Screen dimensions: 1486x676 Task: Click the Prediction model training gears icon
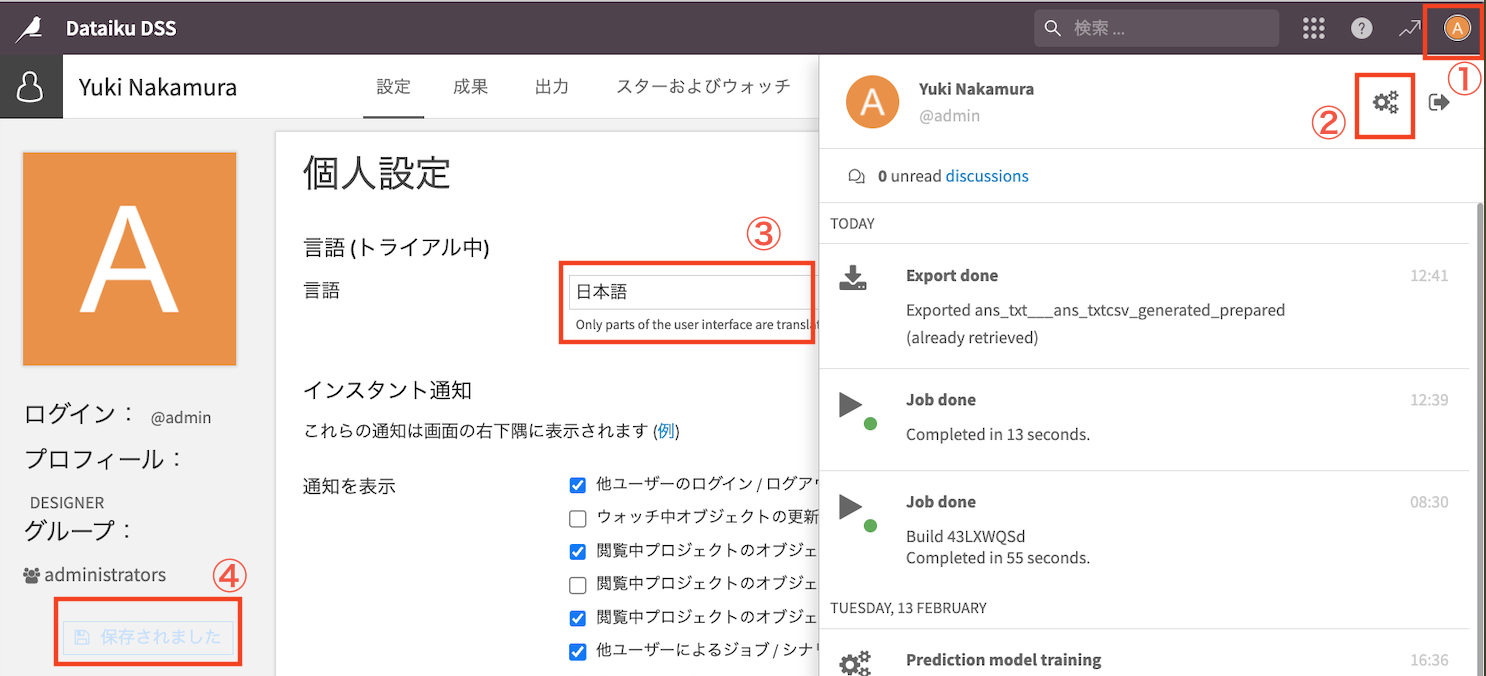pos(855,664)
